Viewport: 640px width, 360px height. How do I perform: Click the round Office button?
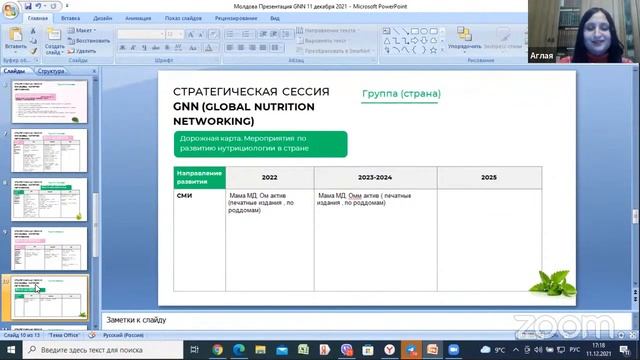click(x=10, y=10)
